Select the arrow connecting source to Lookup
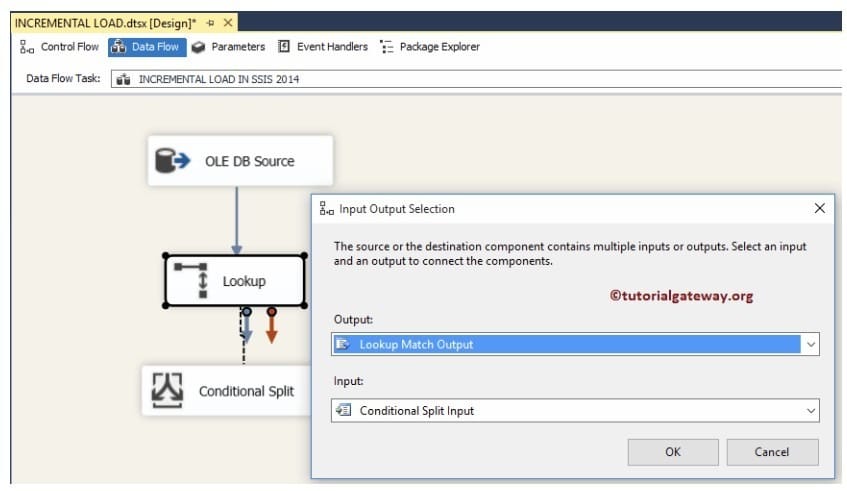This screenshot has height=491, width=847. coord(237,220)
